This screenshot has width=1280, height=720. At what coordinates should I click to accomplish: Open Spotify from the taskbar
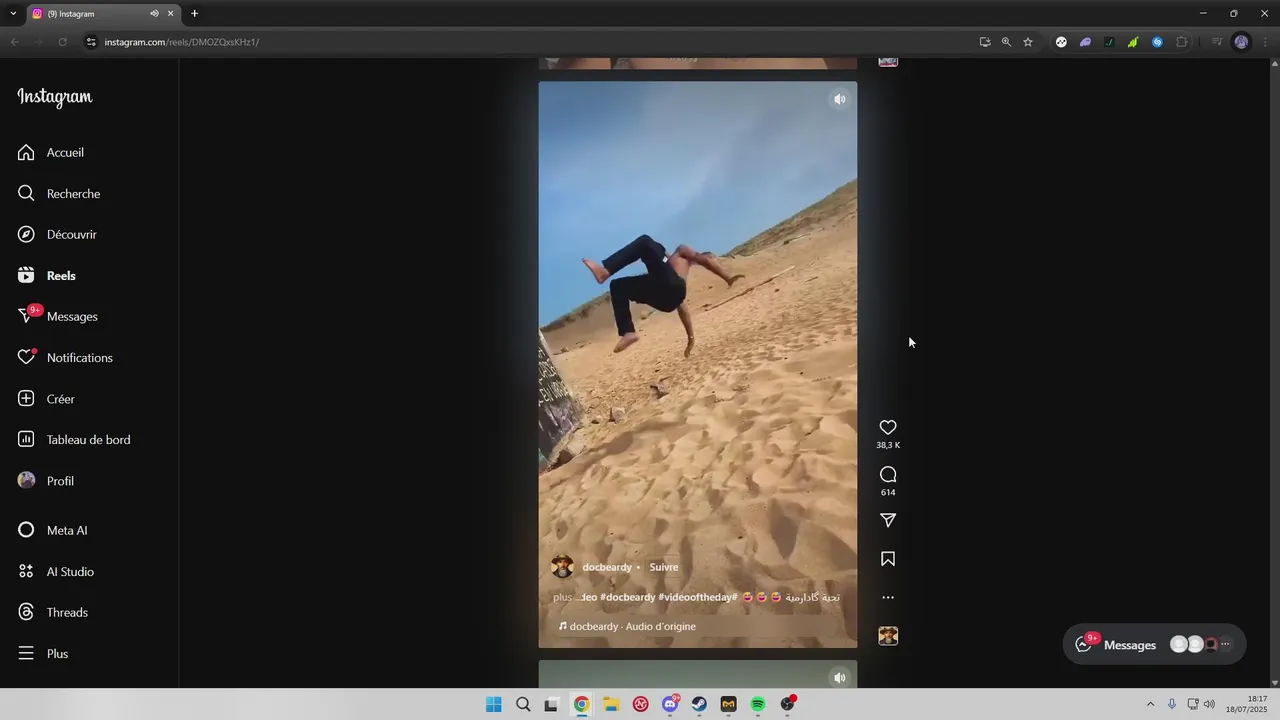(758, 704)
